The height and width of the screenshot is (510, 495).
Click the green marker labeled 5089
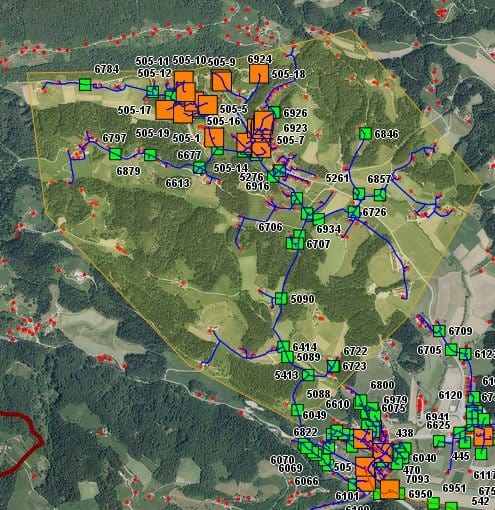(287, 357)
